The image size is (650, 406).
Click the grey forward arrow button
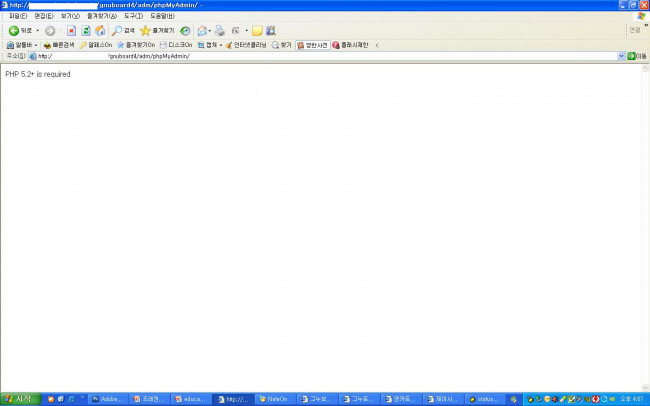pyautogui.click(x=50, y=31)
